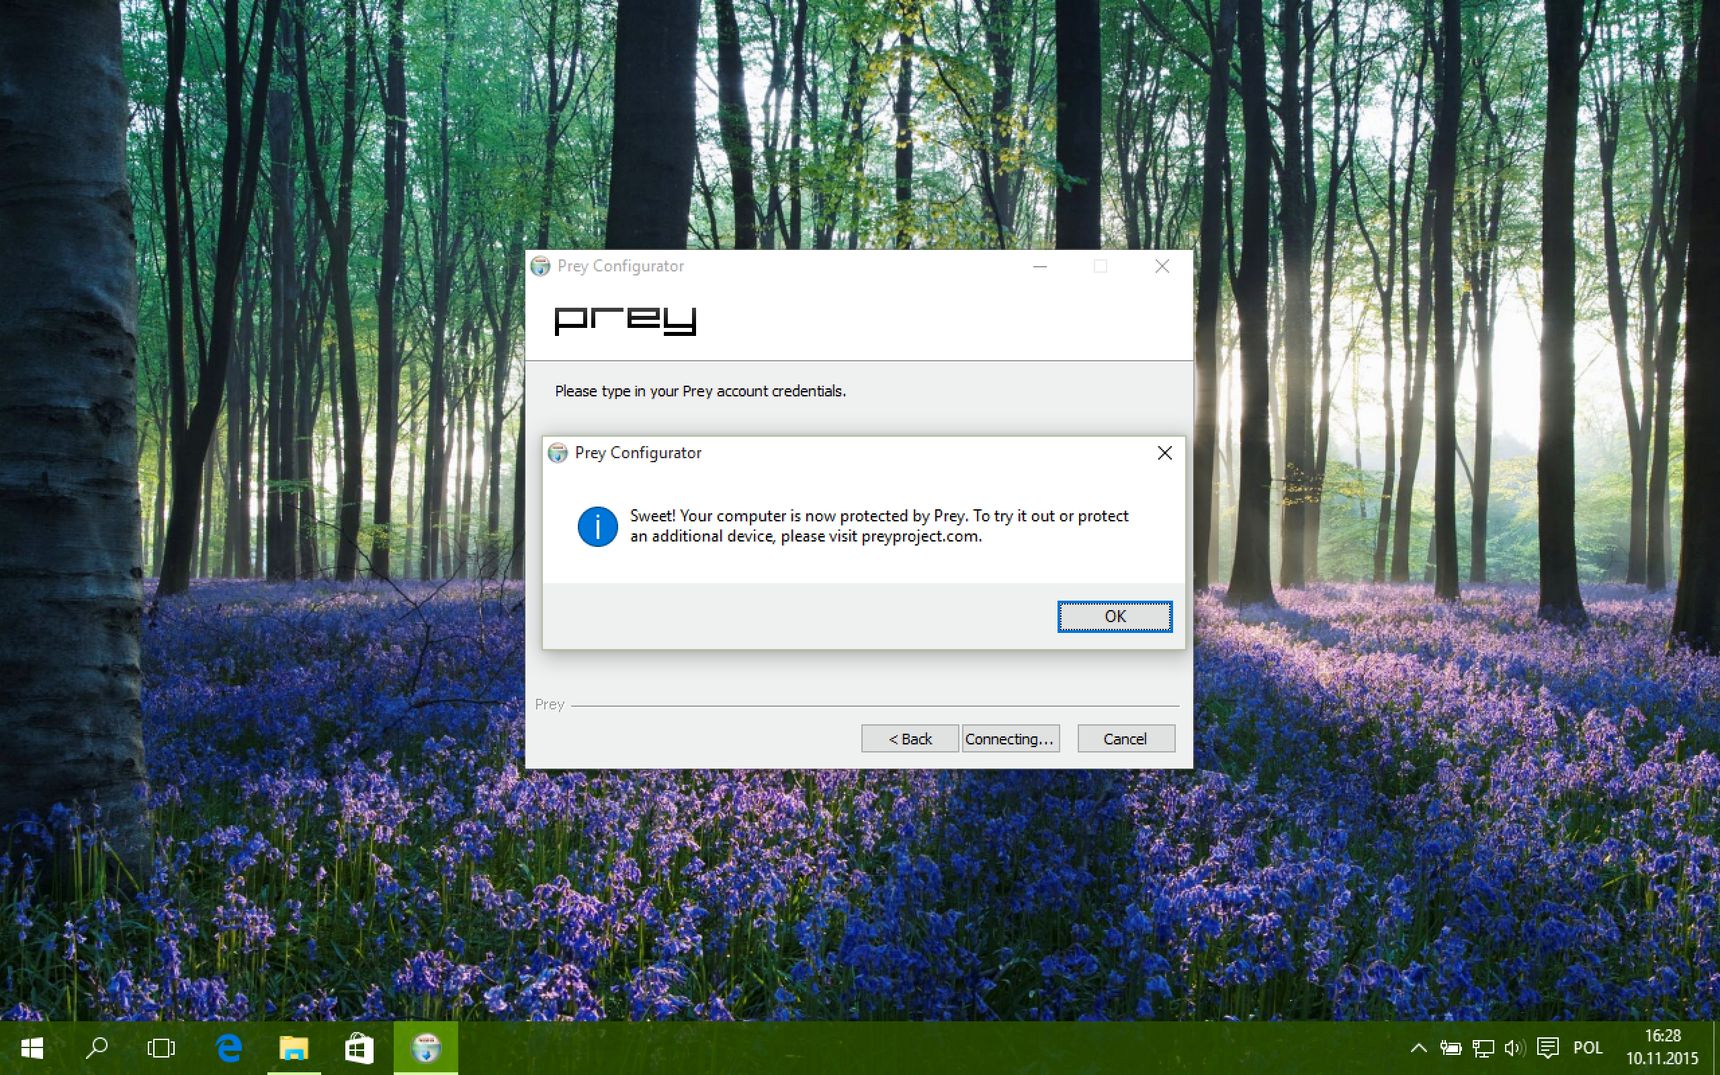Image resolution: width=1720 pixels, height=1075 pixels.
Task: Open the clock showing 16:28
Action: point(1662,1047)
